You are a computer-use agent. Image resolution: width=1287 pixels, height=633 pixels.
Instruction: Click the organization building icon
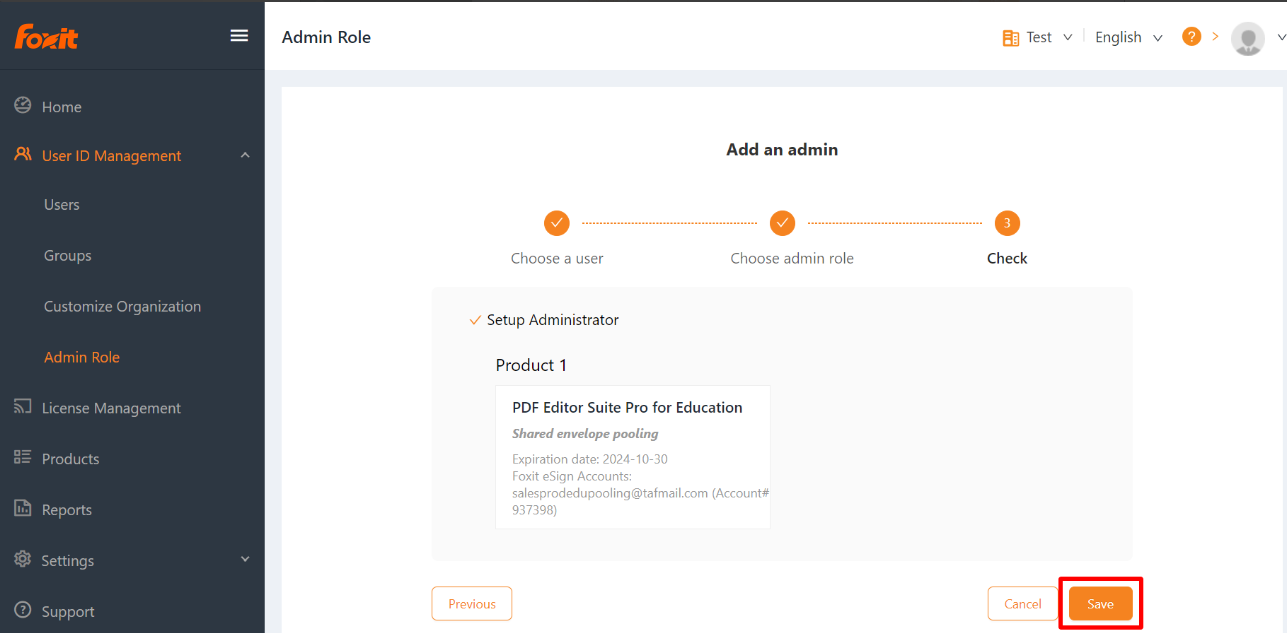pyautogui.click(x=1010, y=38)
